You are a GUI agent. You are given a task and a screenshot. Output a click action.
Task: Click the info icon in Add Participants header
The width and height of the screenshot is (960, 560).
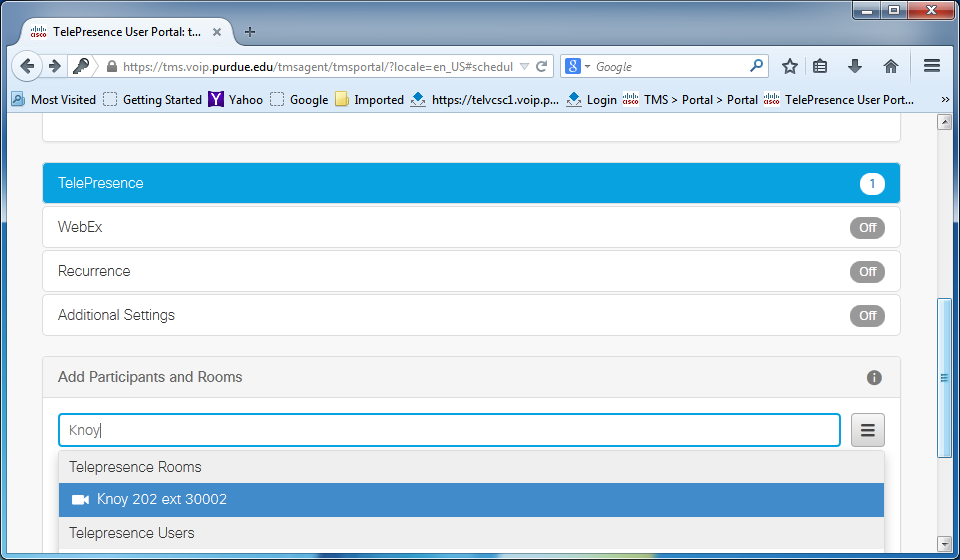[x=874, y=377]
